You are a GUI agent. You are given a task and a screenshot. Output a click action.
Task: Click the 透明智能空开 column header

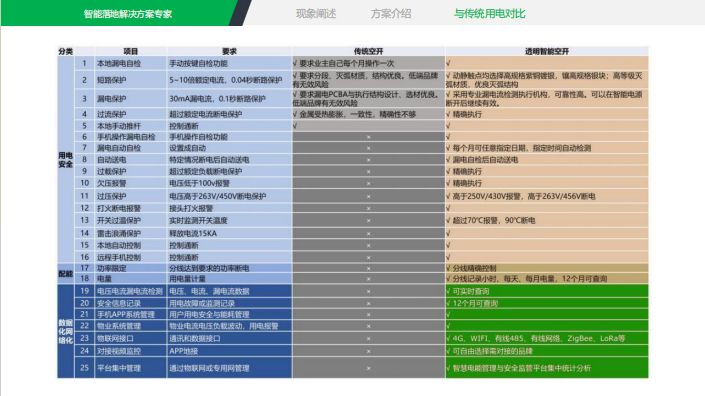click(547, 51)
